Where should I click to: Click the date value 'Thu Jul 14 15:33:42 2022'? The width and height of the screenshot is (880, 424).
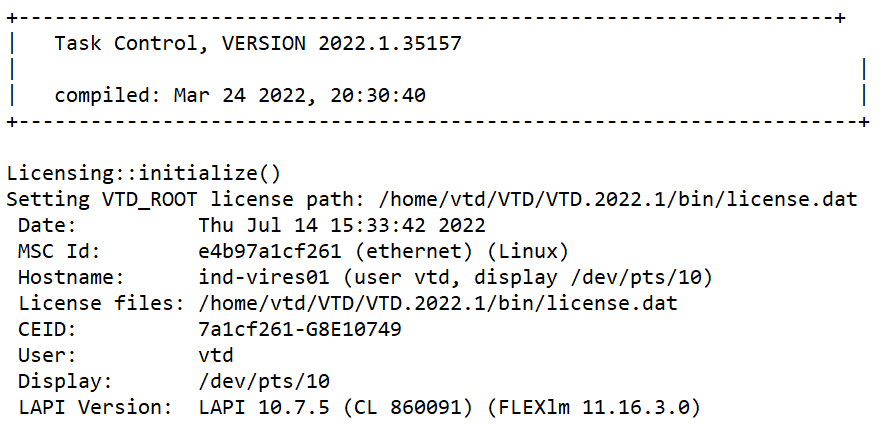tap(342, 225)
